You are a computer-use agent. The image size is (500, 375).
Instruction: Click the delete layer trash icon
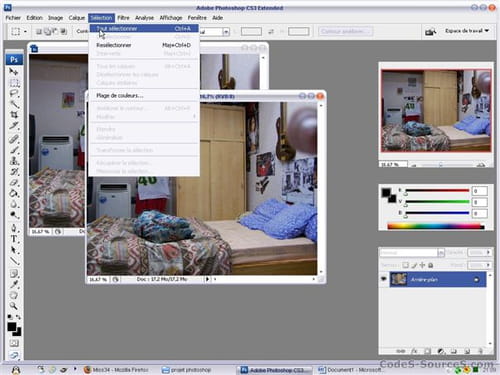[480, 351]
